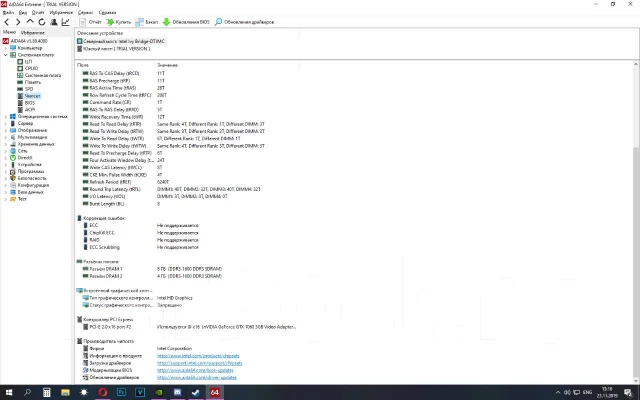Select the Round Trip Latency (tRTL) row
The height and width of the screenshot is (400, 640).
pyautogui.click(x=171, y=189)
